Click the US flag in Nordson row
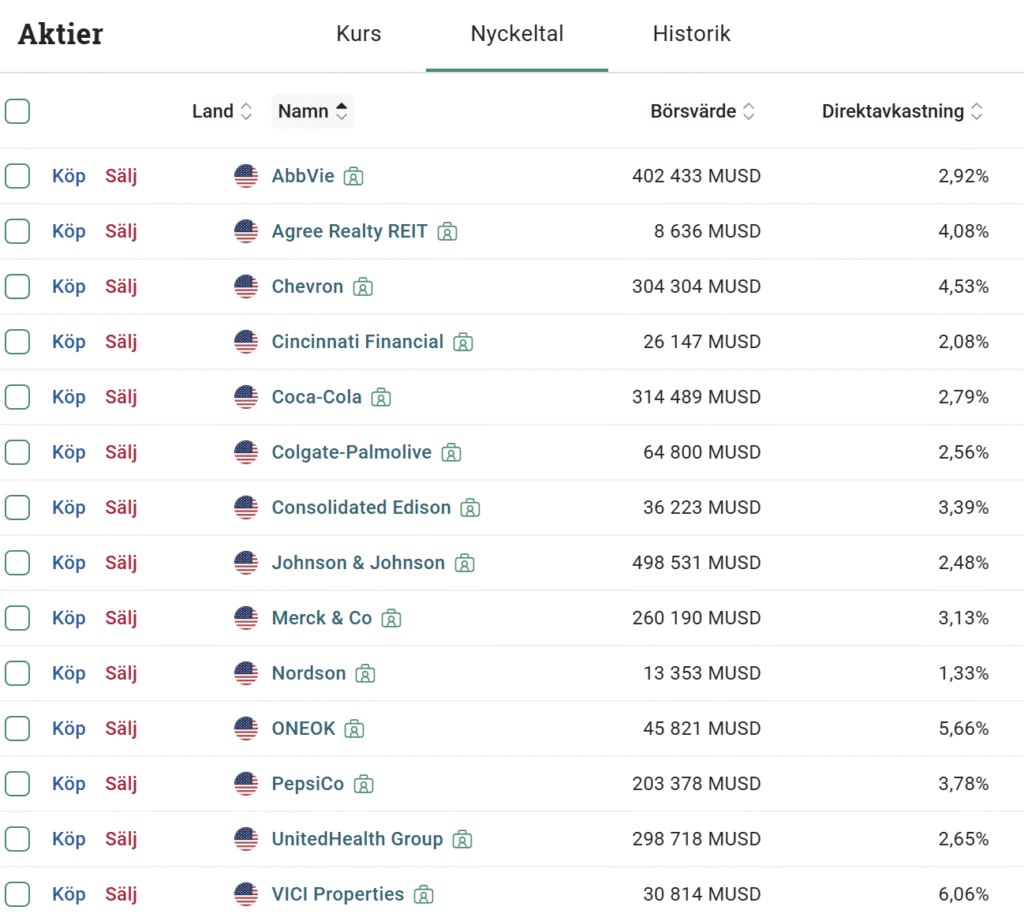 pyautogui.click(x=246, y=674)
